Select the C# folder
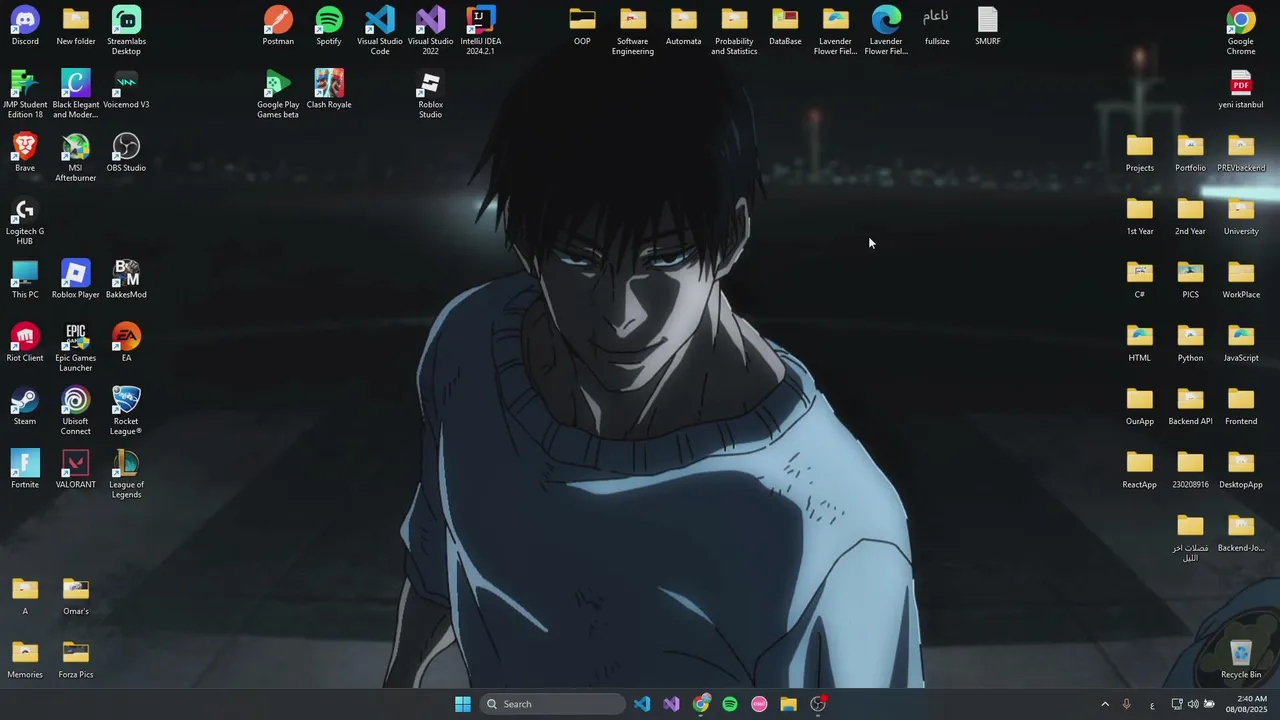Screen dimensions: 1280x720 (x=1140, y=279)
